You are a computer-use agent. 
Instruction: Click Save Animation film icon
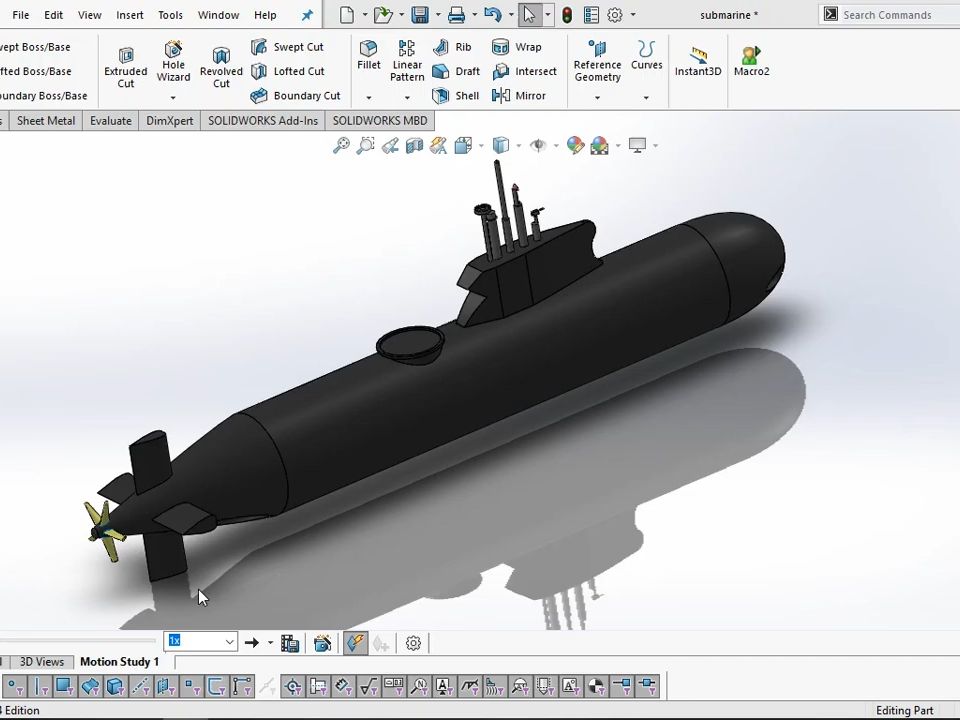point(290,643)
